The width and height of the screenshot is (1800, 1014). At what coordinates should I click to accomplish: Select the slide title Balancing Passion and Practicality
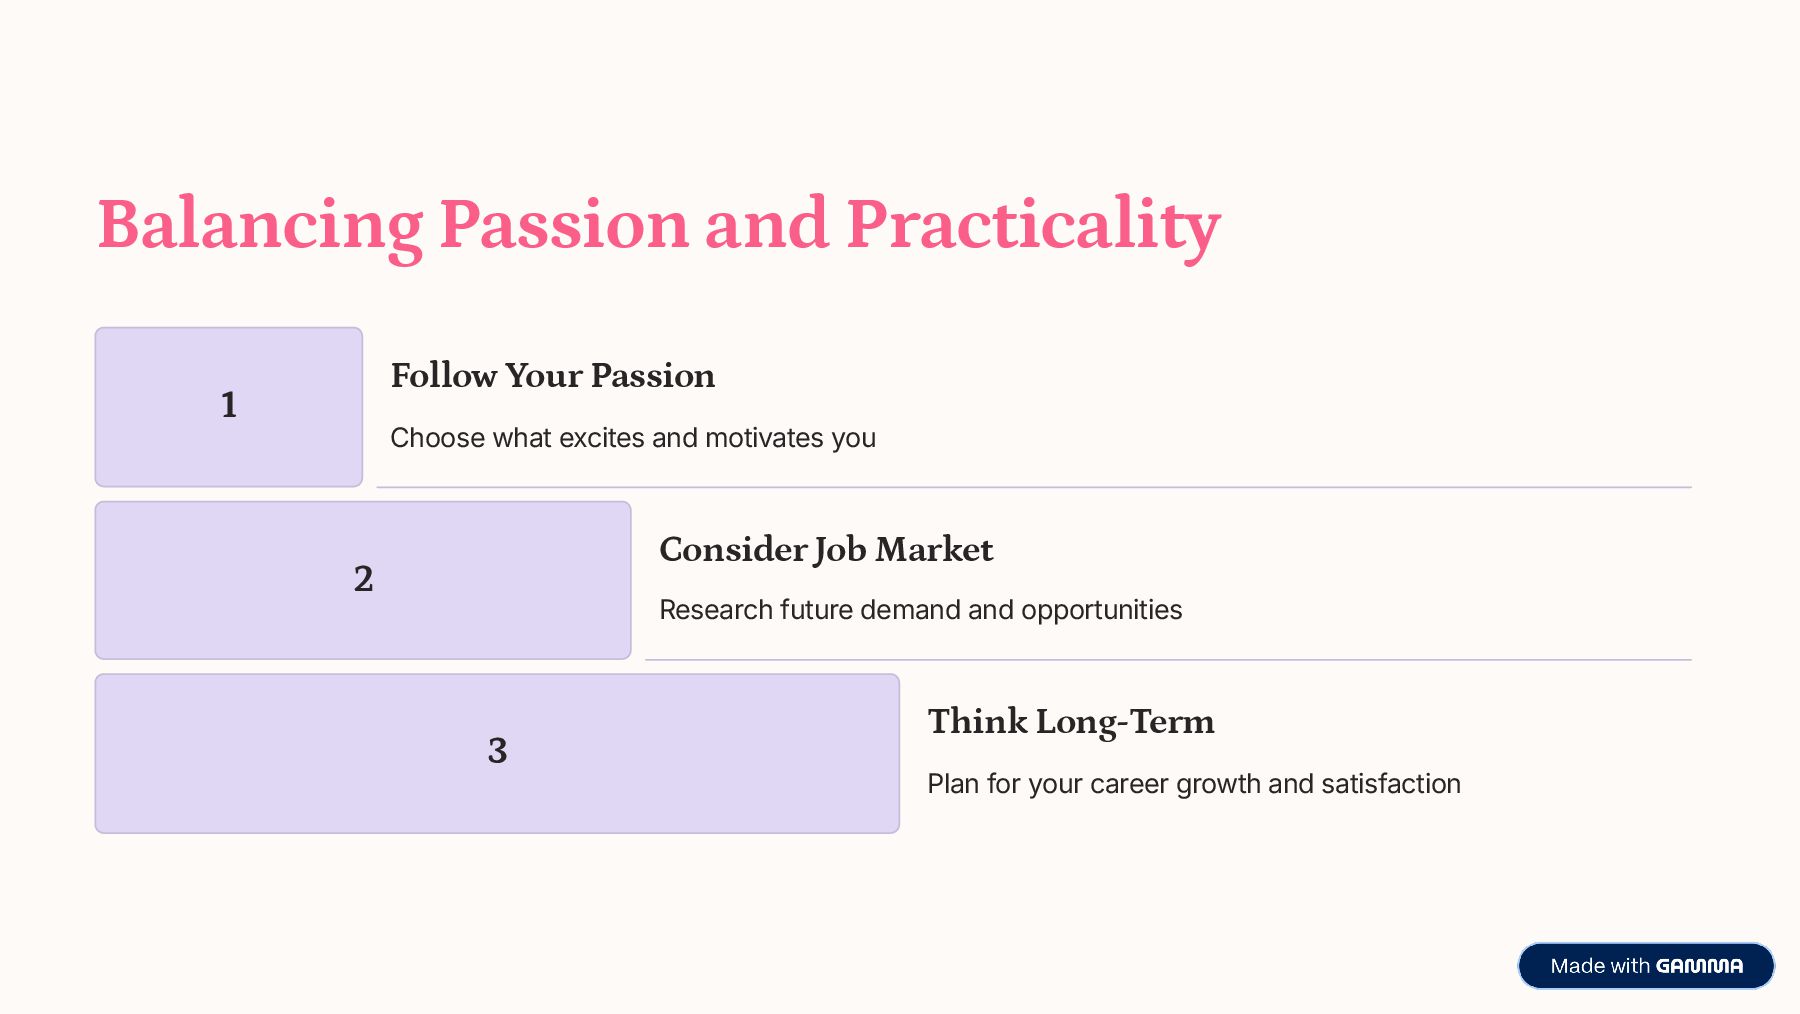(x=658, y=225)
